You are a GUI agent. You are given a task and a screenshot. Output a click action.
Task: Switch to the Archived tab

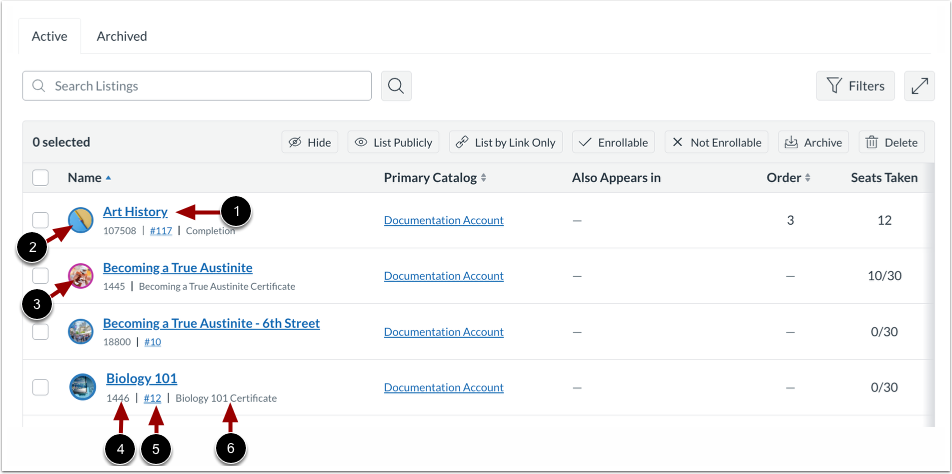click(121, 36)
